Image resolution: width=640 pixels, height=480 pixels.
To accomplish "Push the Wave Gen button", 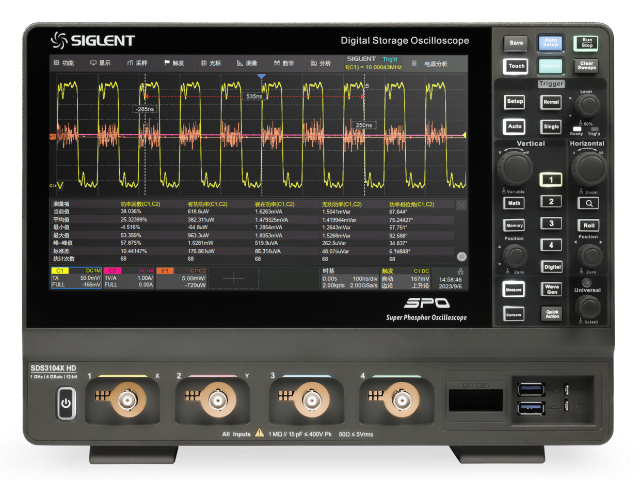I will [x=551, y=289].
